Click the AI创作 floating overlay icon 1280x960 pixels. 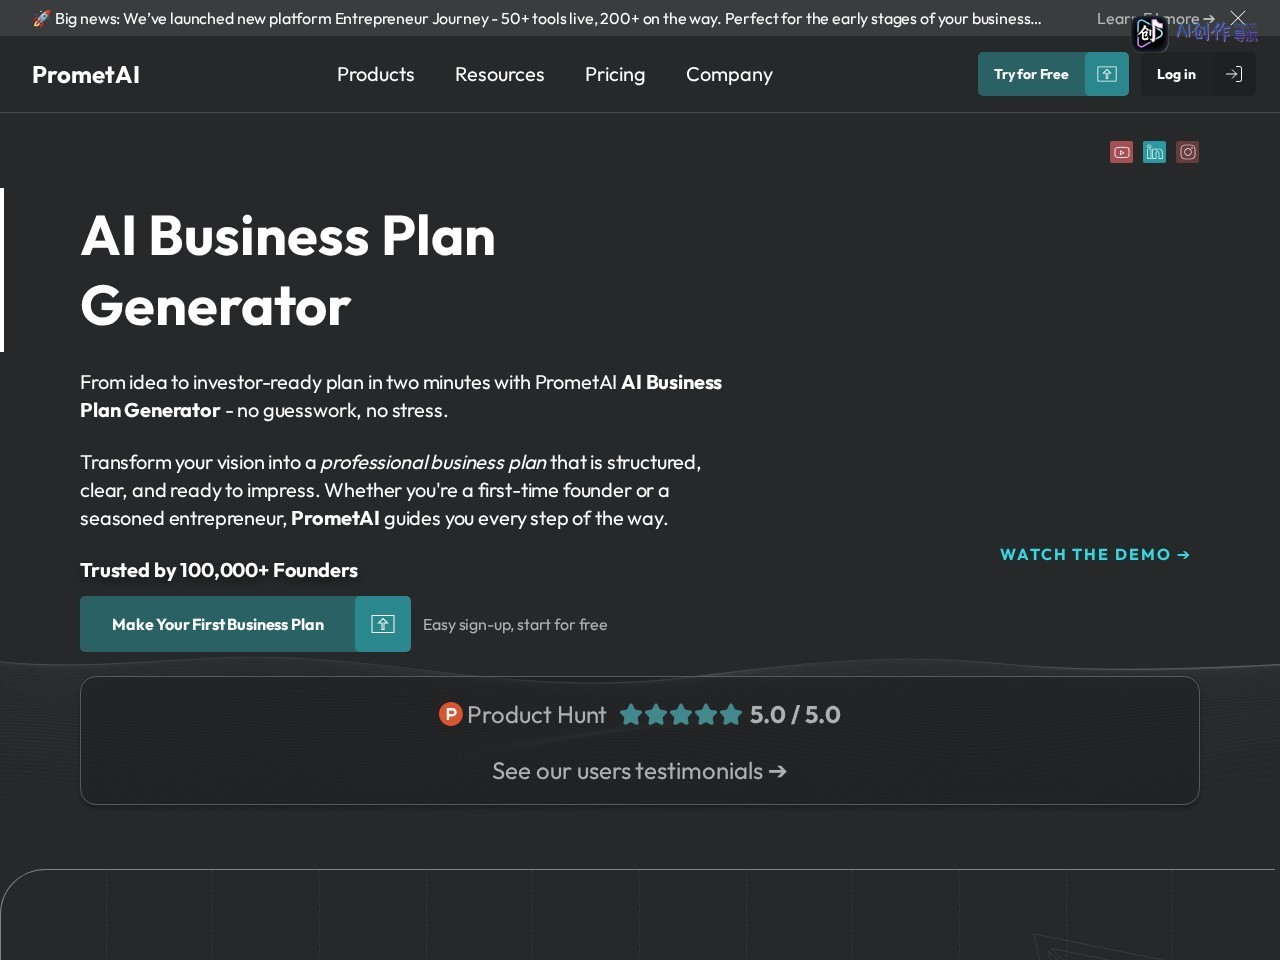1150,33
